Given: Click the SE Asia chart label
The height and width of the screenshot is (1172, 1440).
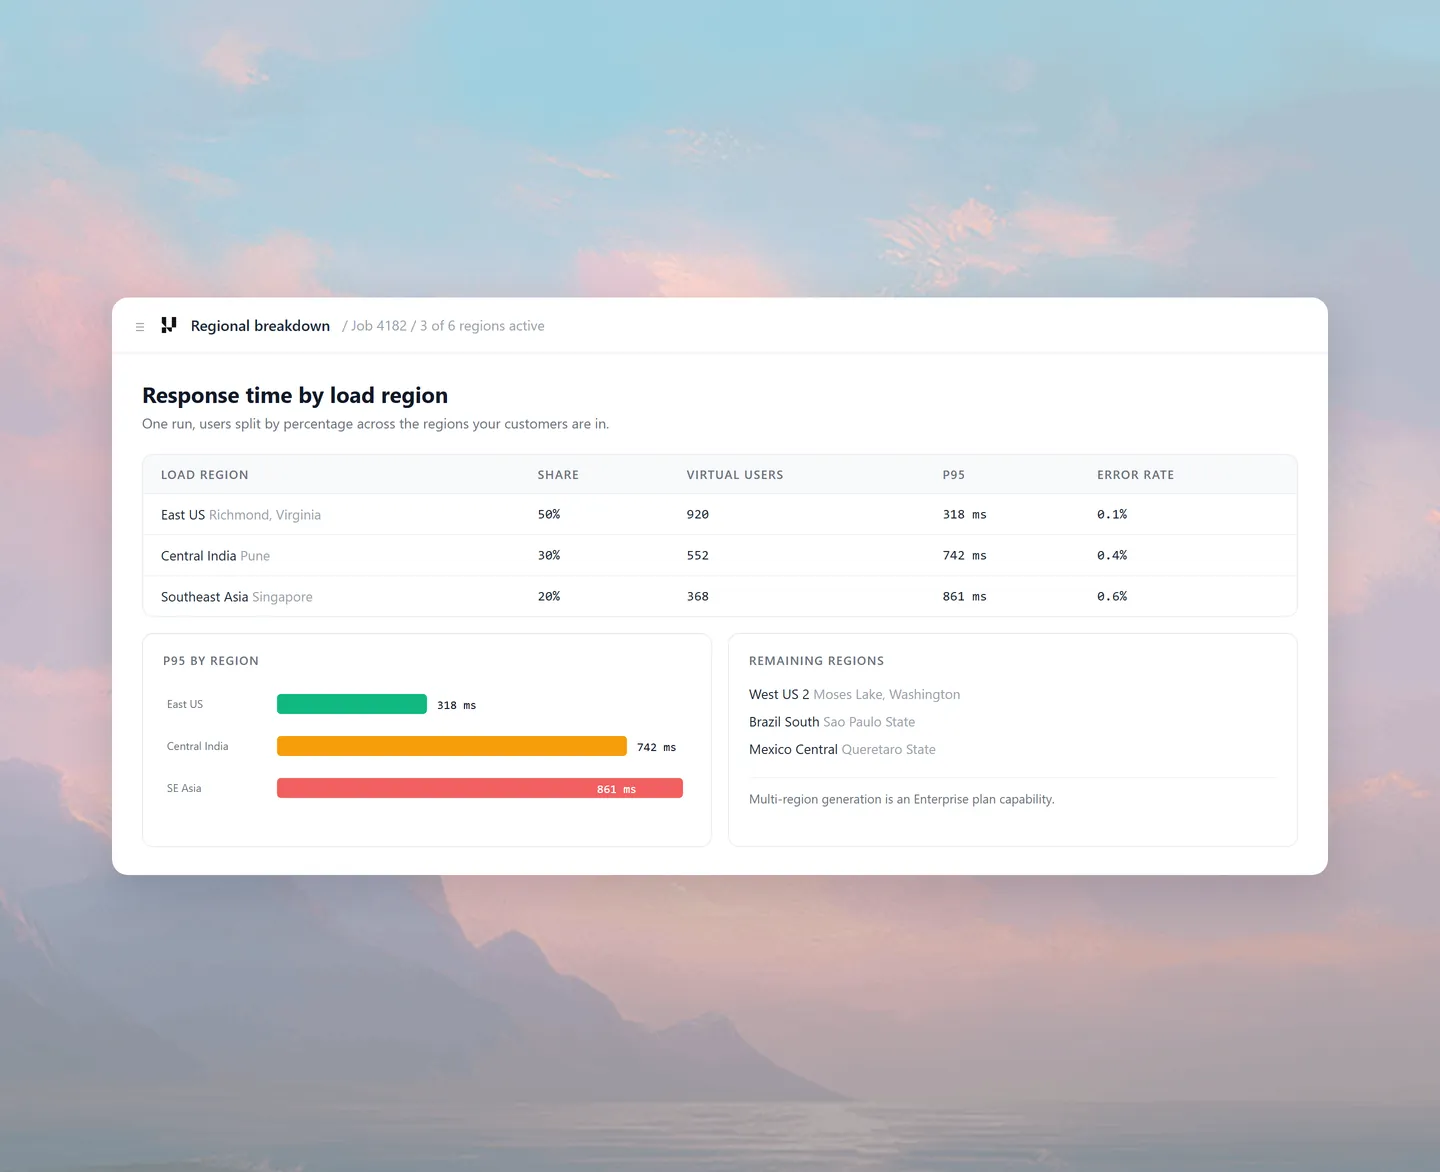Looking at the screenshot, I should point(184,789).
